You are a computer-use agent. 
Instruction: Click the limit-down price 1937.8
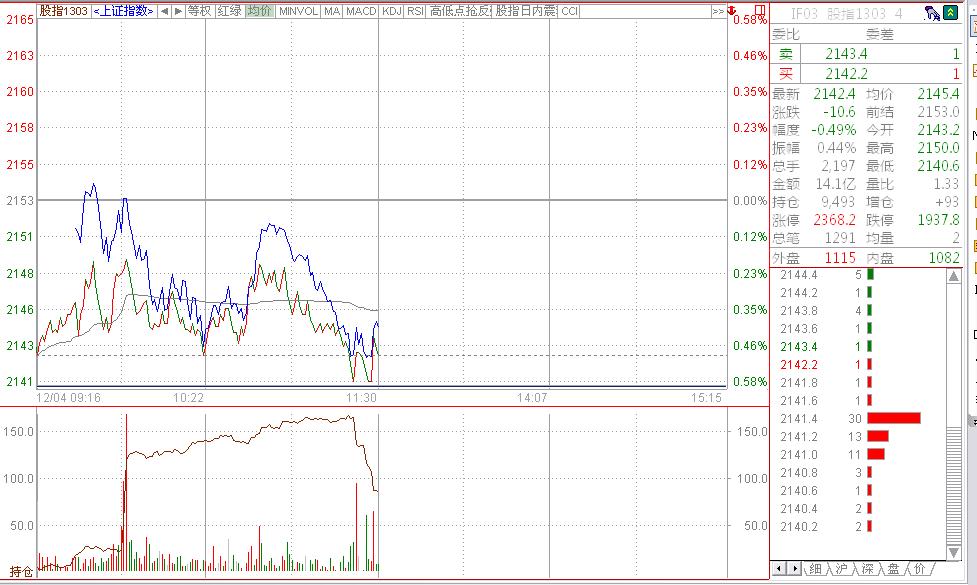pos(938,221)
